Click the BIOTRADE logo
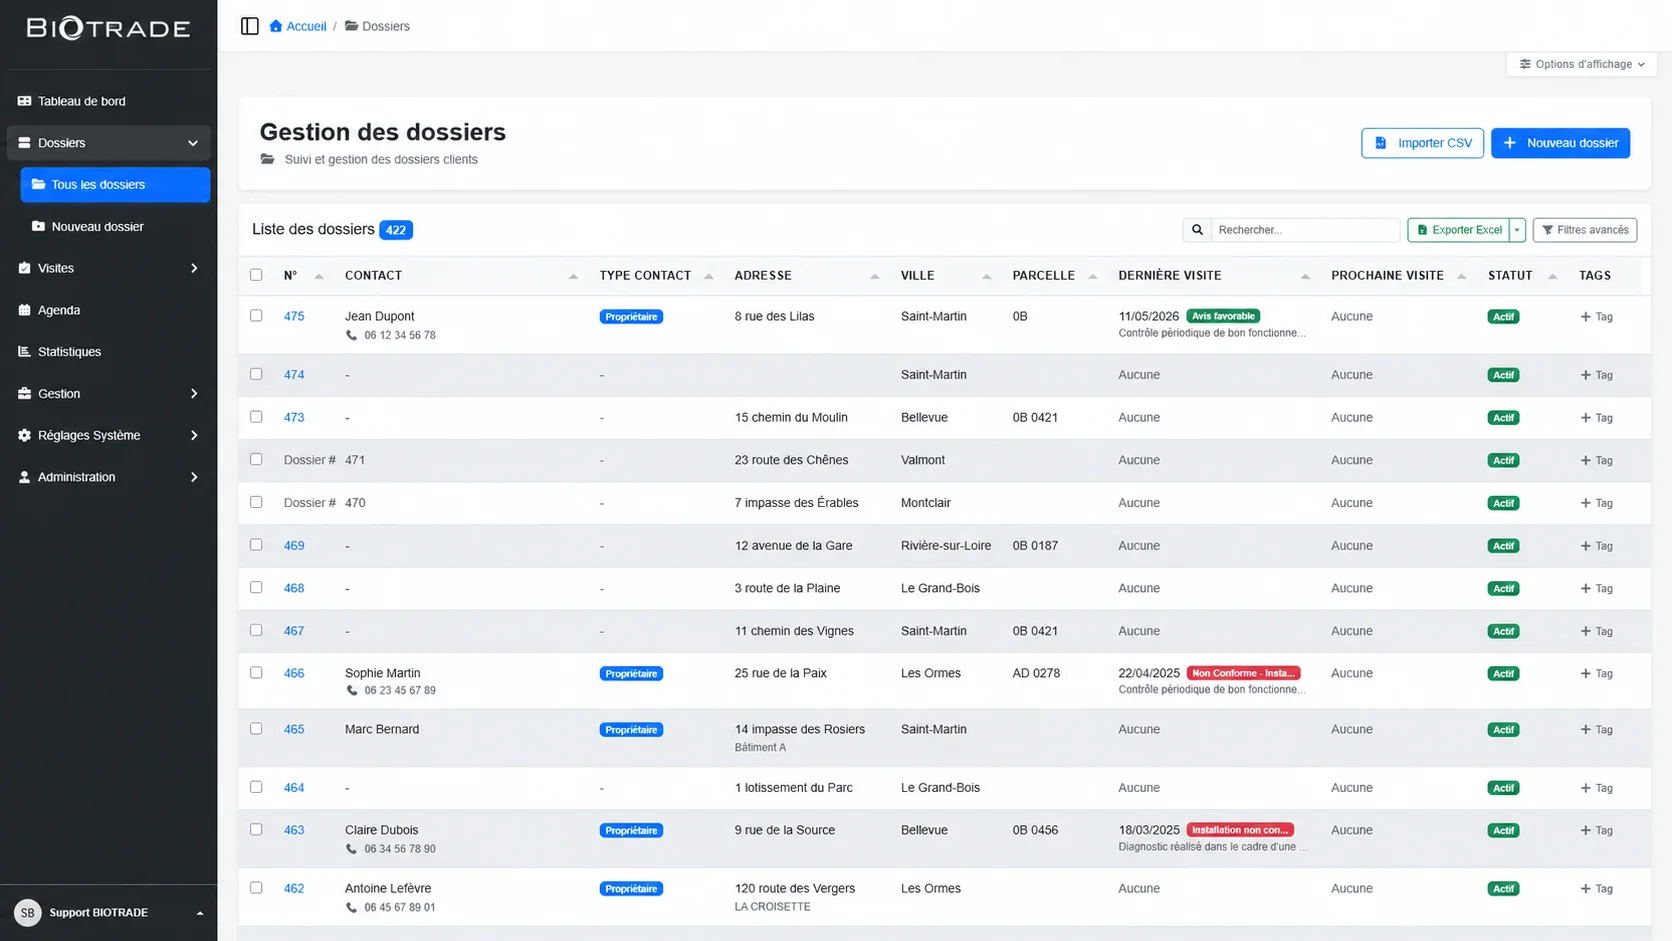The height and width of the screenshot is (941, 1672). pyautogui.click(x=108, y=29)
